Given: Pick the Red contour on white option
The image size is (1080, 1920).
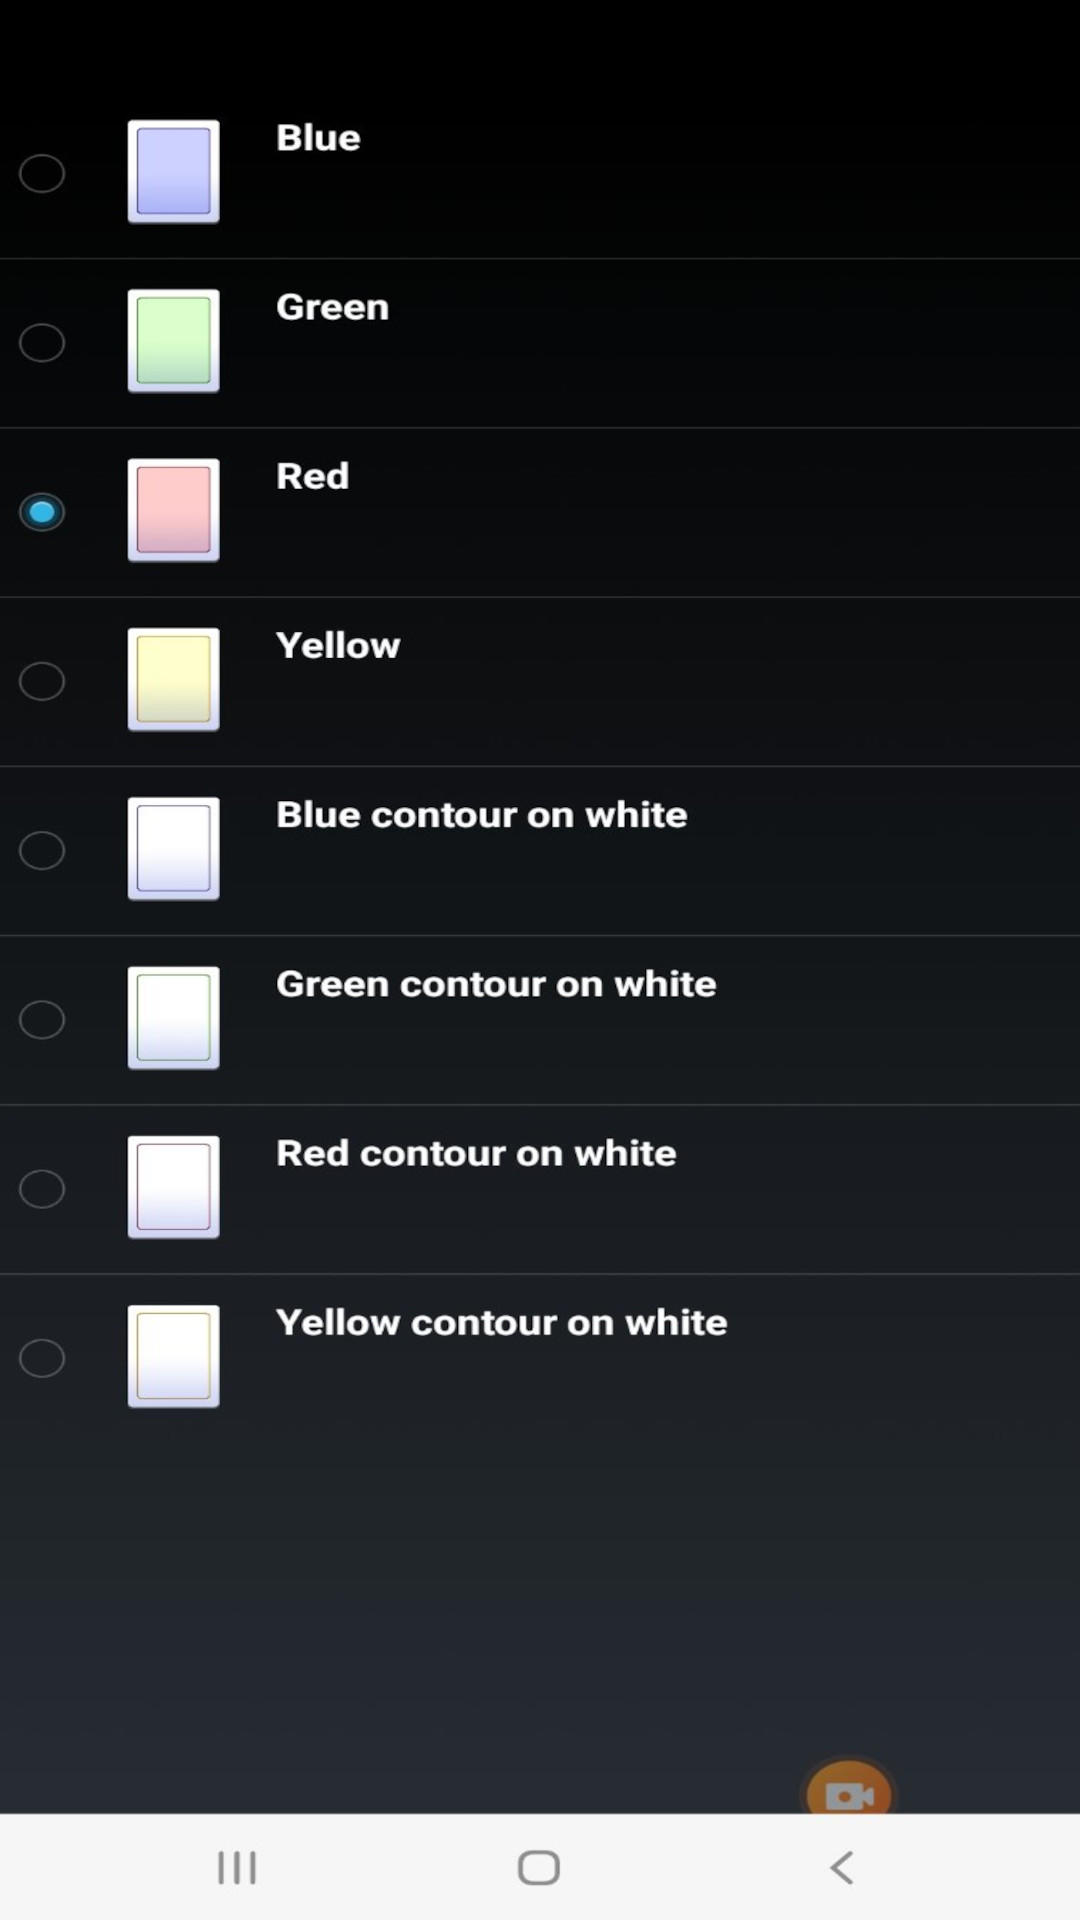Looking at the screenshot, I should pyautogui.click(x=42, y=1188).
